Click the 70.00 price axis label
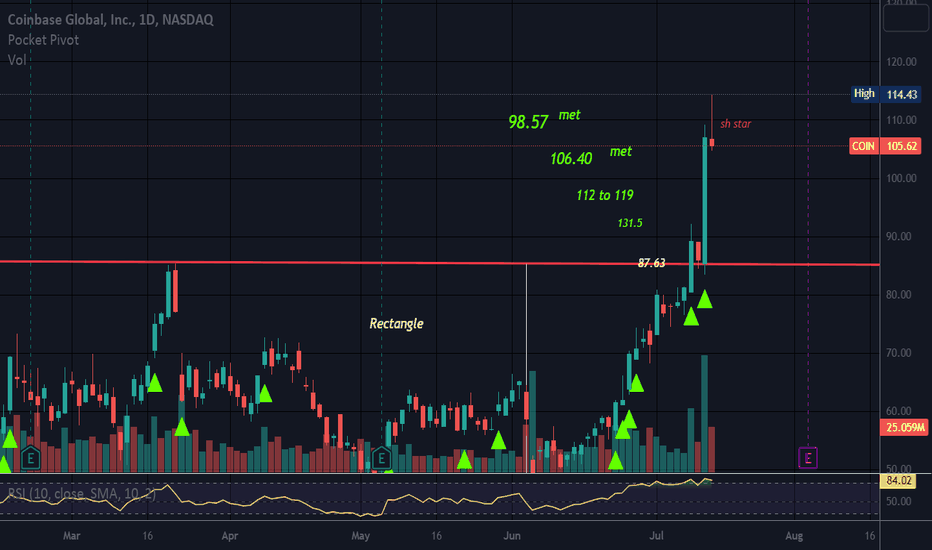 click(898, 353)
